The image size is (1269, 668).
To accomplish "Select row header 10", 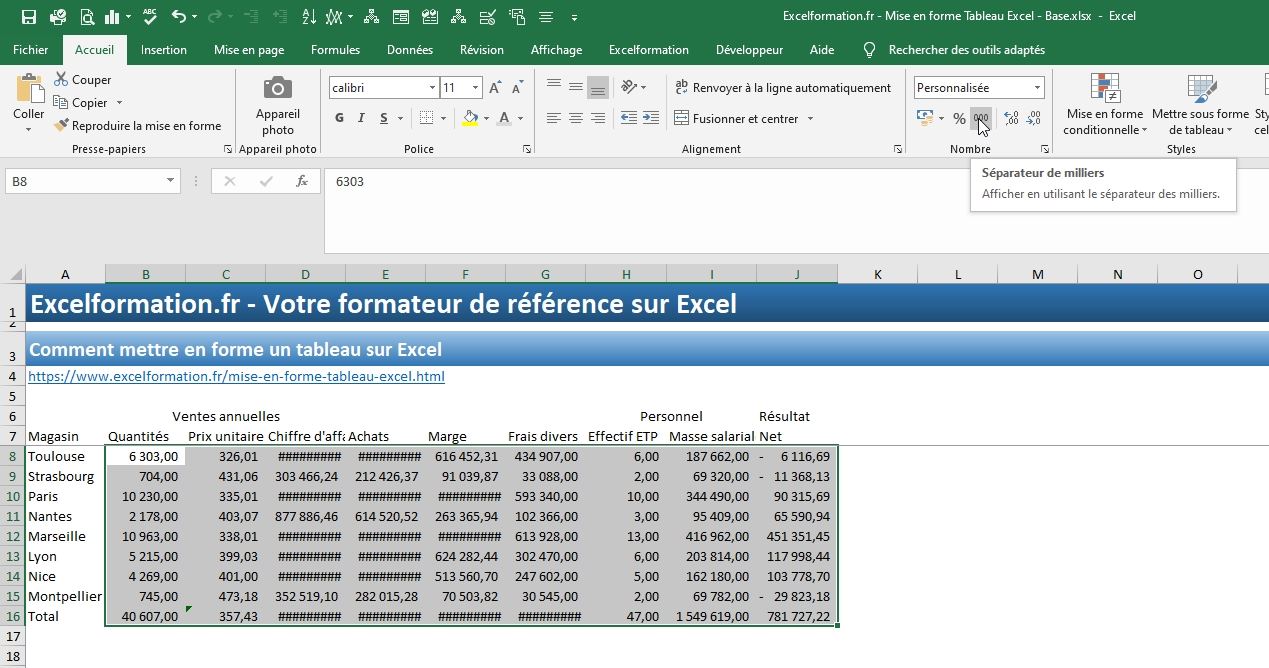I will pyautogui.click(x=12, y=496).
